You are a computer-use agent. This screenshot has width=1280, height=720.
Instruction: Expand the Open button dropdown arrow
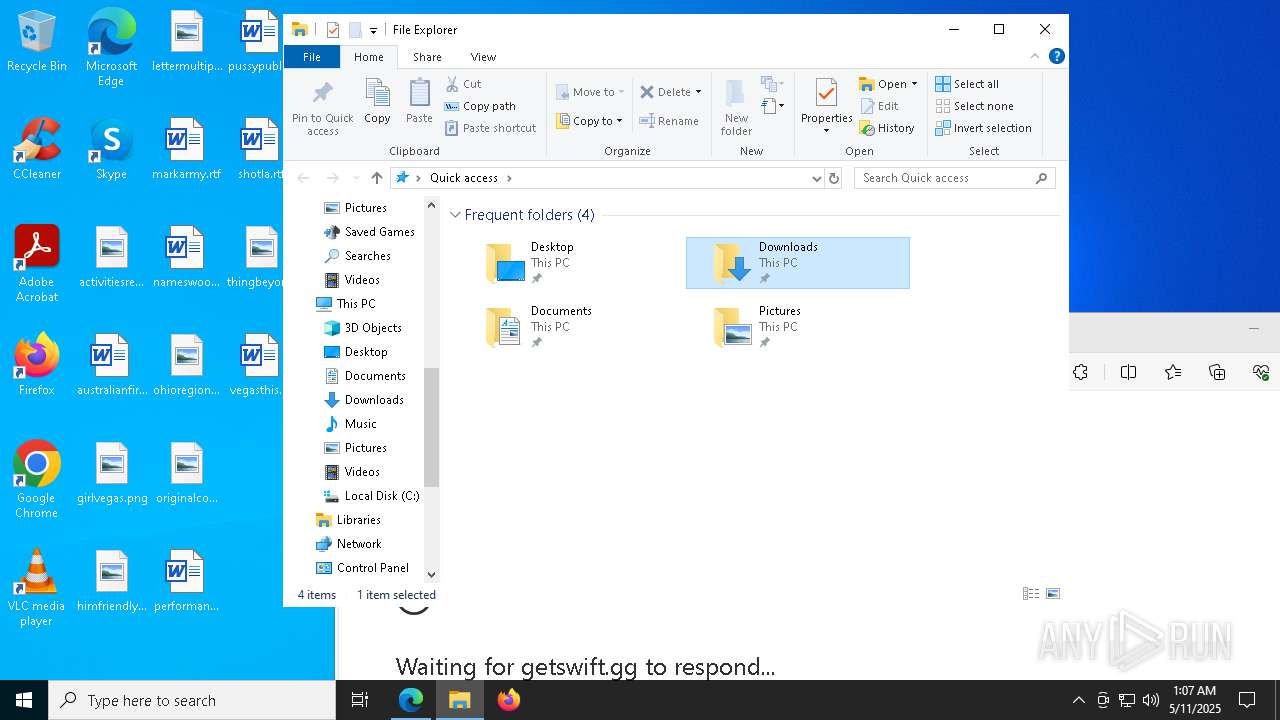(x=914, y=84)
